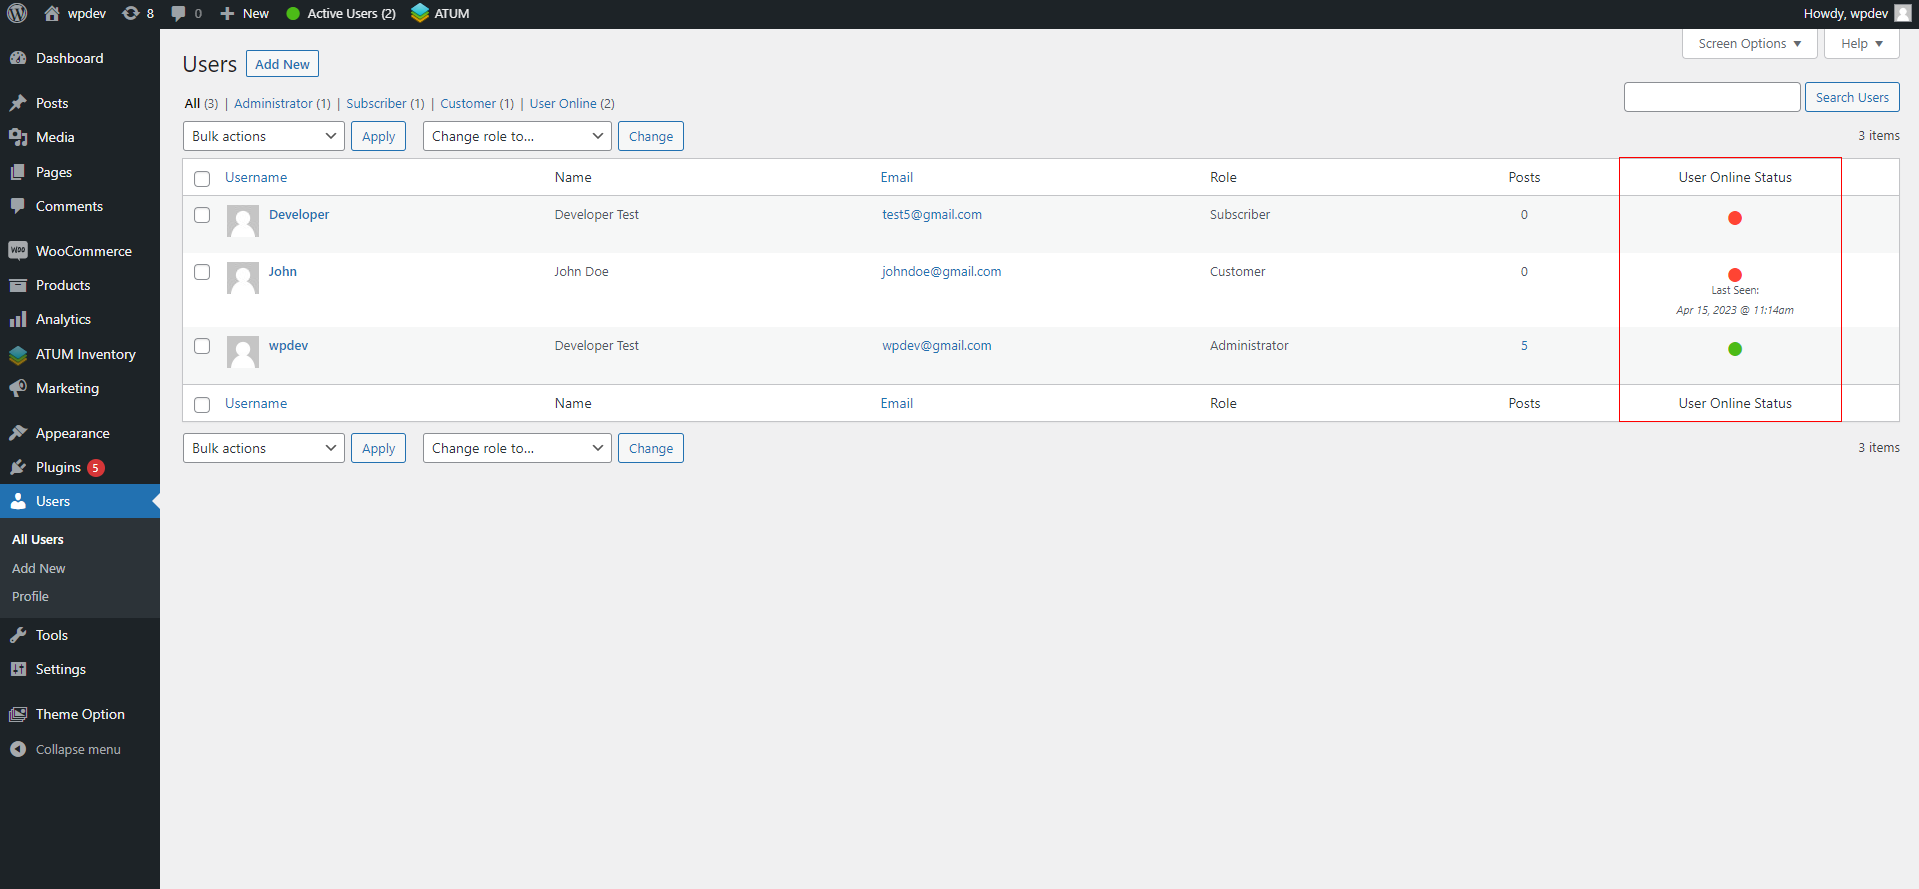Click the wpdev avatar in admin bar
Screen dimensions: 1919x889
pyautogui.click(x=1902, y=13)
